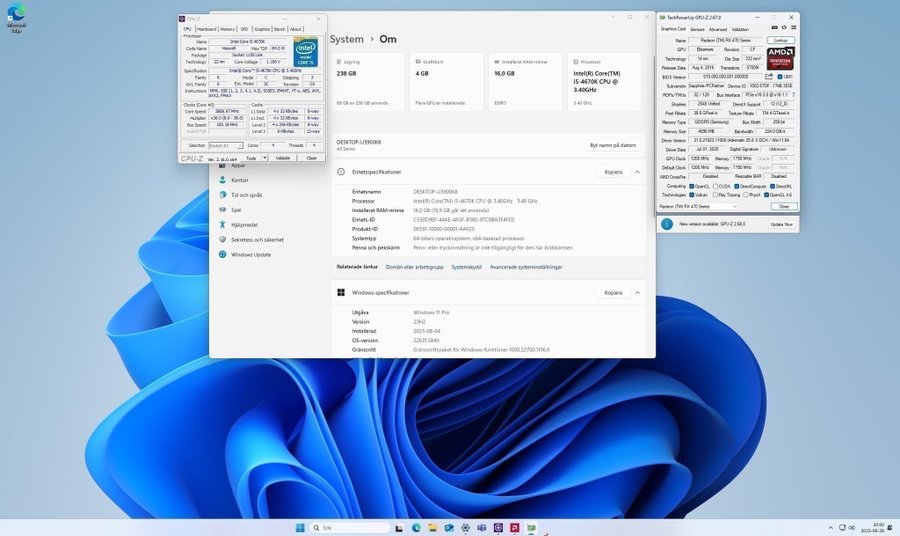
Task: Click Hjälpmedel accessibility icon in sidebar
Action: (x=223, y=225)
